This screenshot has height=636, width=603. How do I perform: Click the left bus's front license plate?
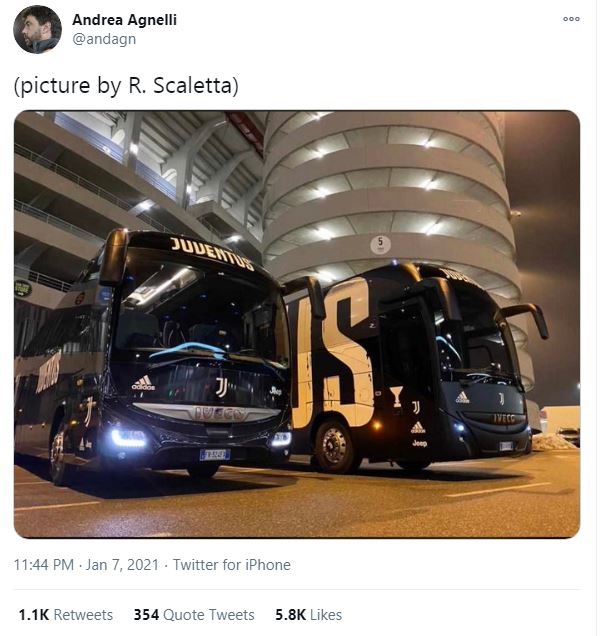coord(214,455)
